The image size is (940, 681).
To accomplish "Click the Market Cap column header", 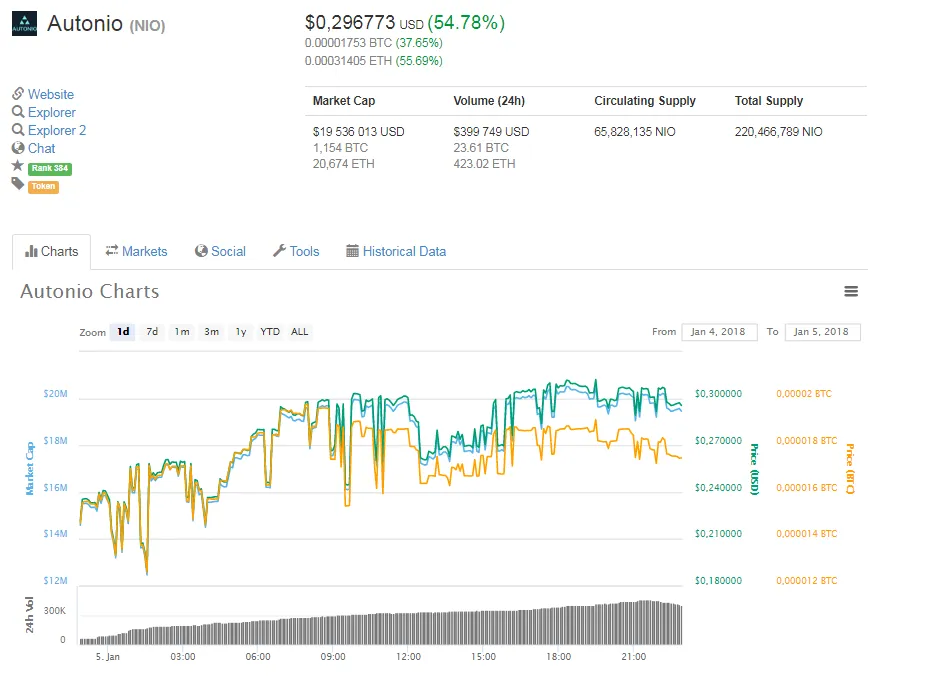I will (344, 101).
